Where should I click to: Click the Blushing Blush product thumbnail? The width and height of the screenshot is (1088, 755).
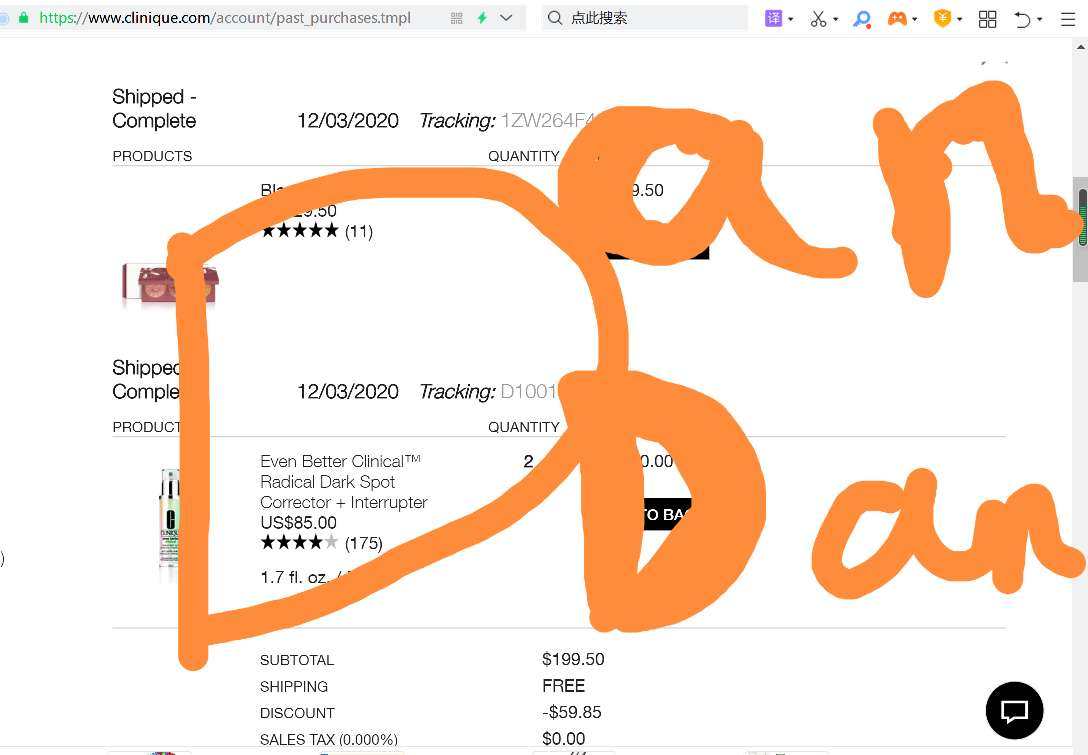[170, 284]
